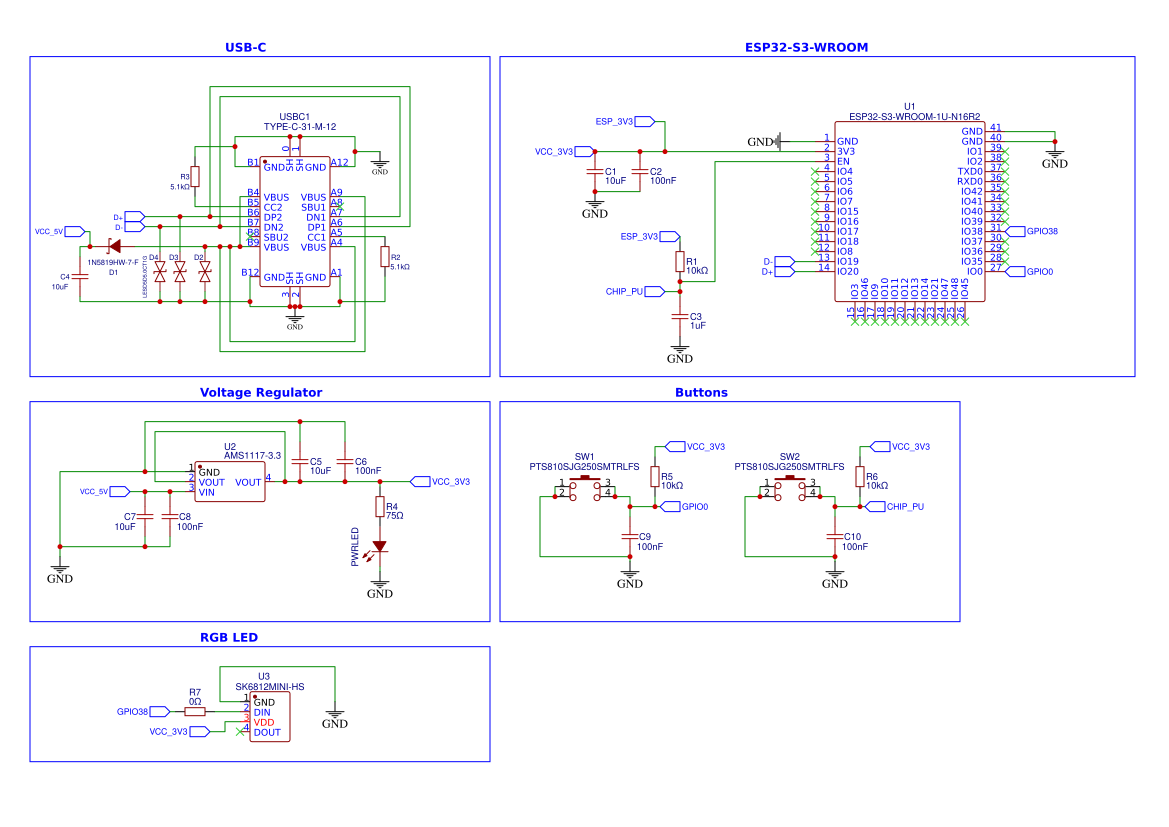Click VCC_3V3 output label in Voltage Regulator section
1169x827 pixels.
click(x=441, y=482)
